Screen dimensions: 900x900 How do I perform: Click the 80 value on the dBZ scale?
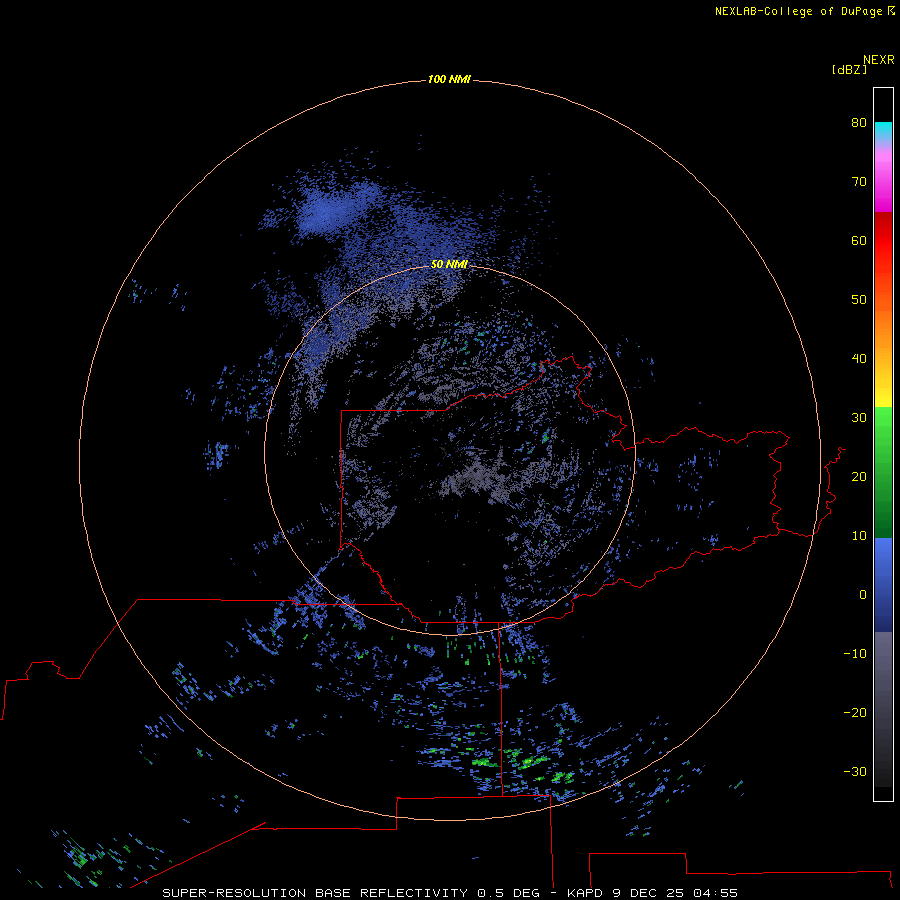pyautogui.click(x=859, y=122)
